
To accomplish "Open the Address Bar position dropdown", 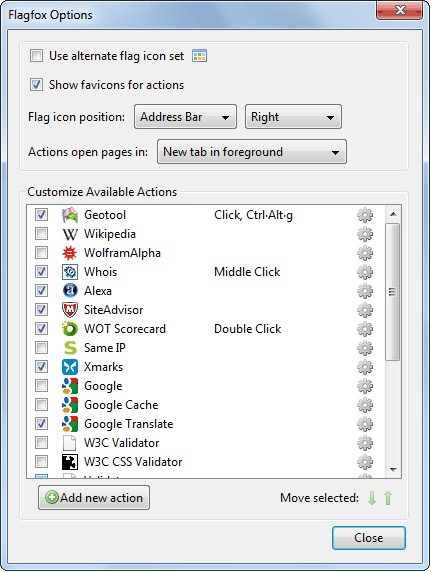I will coord(185,117).
